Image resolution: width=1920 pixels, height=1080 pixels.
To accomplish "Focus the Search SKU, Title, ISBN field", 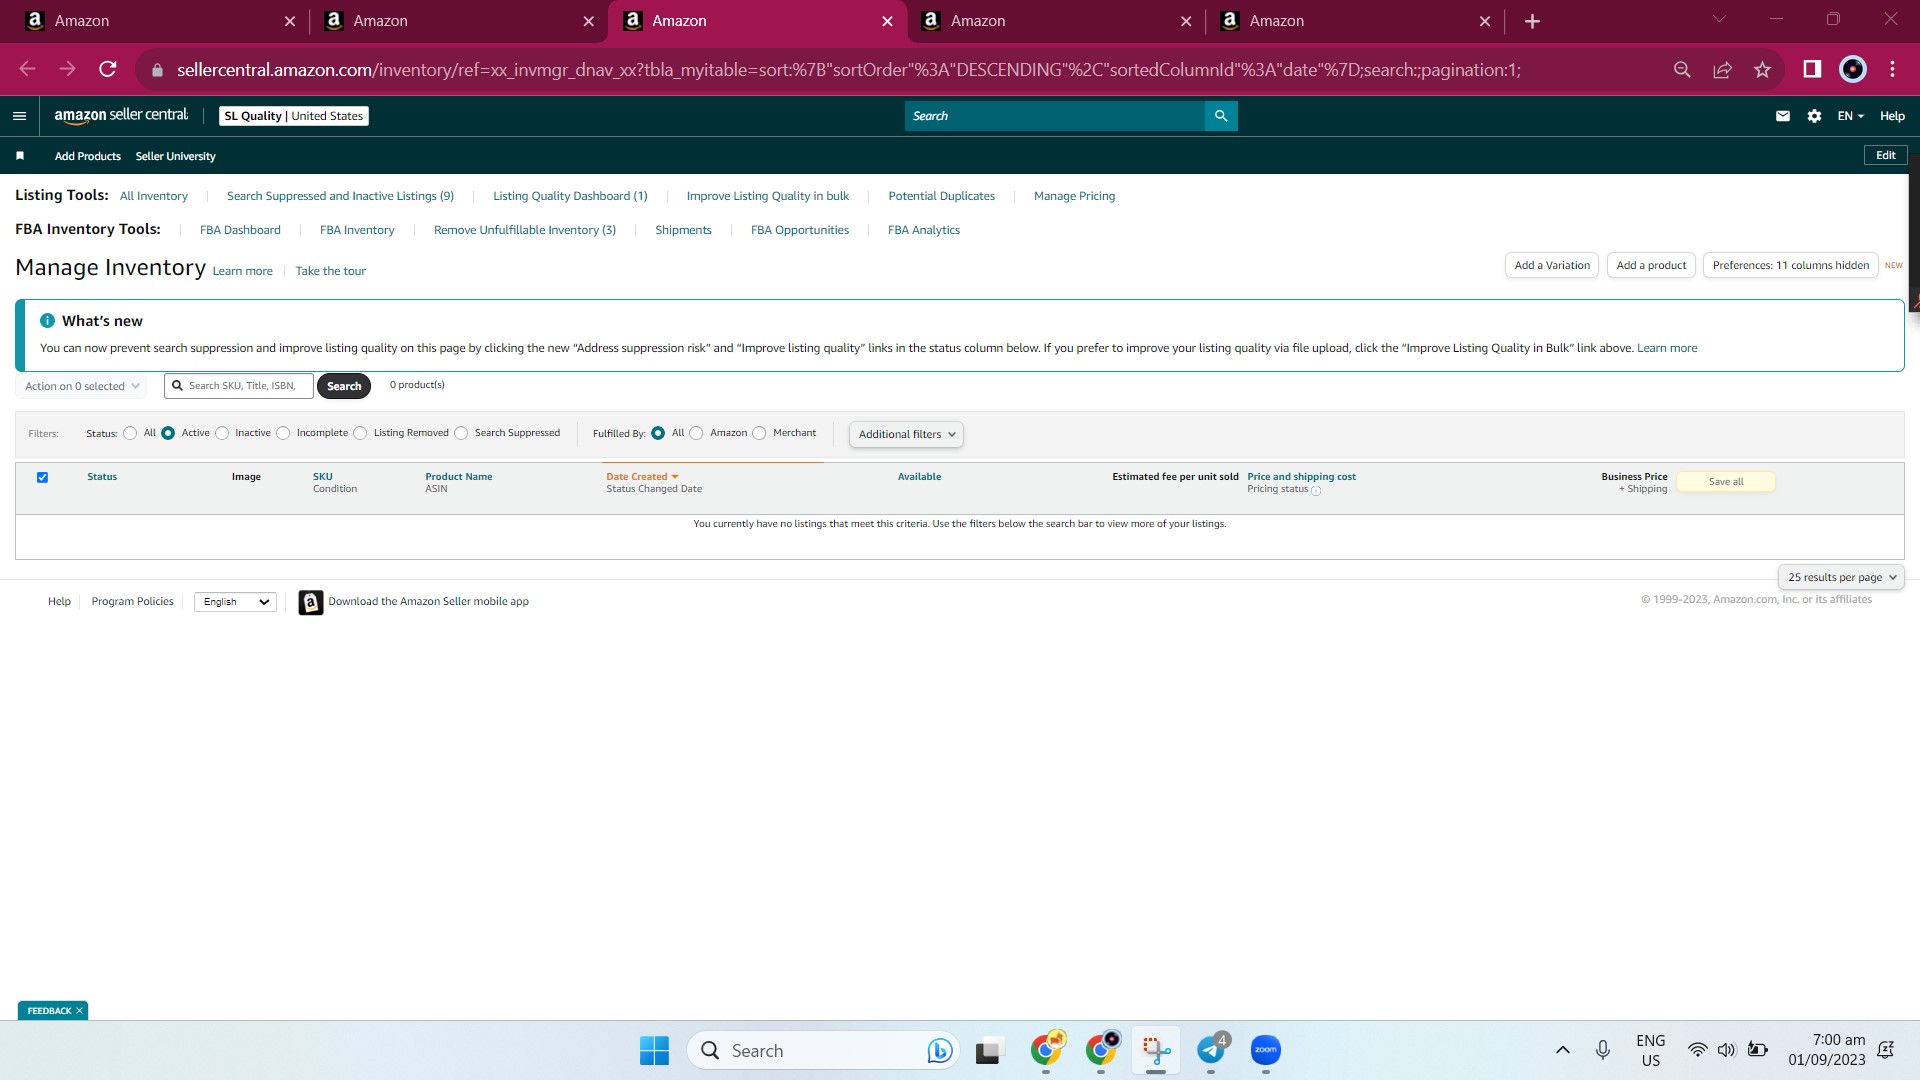I will (239, 386).
